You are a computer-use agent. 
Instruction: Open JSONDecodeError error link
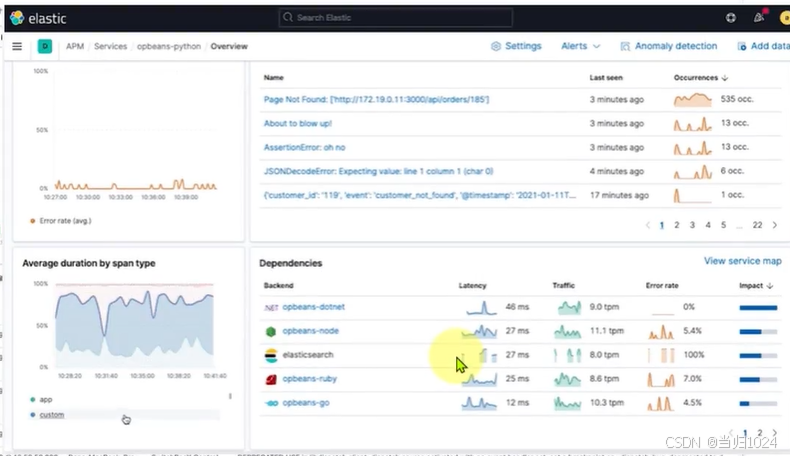(378, 171)
